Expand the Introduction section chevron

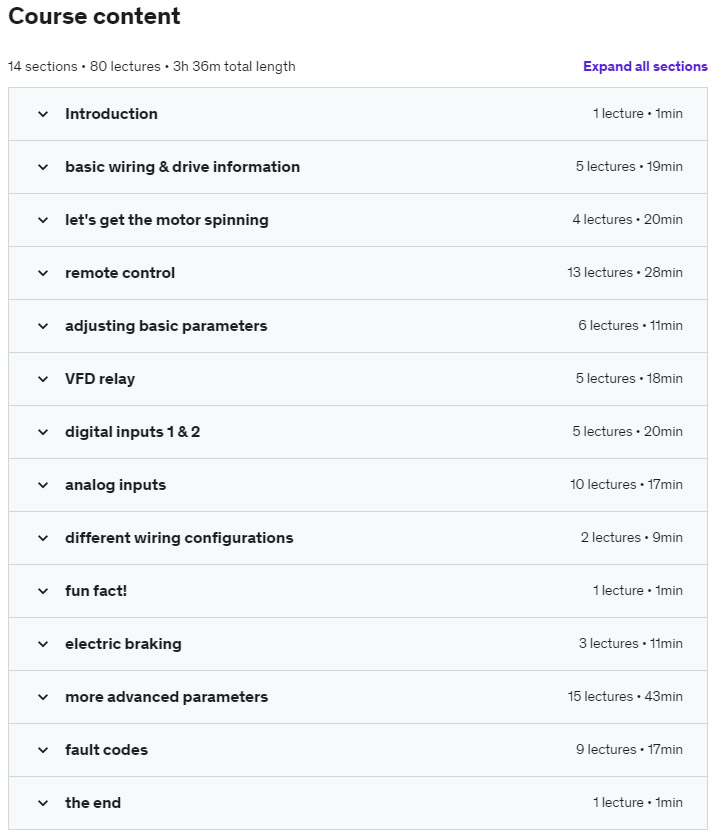[43, 114]
